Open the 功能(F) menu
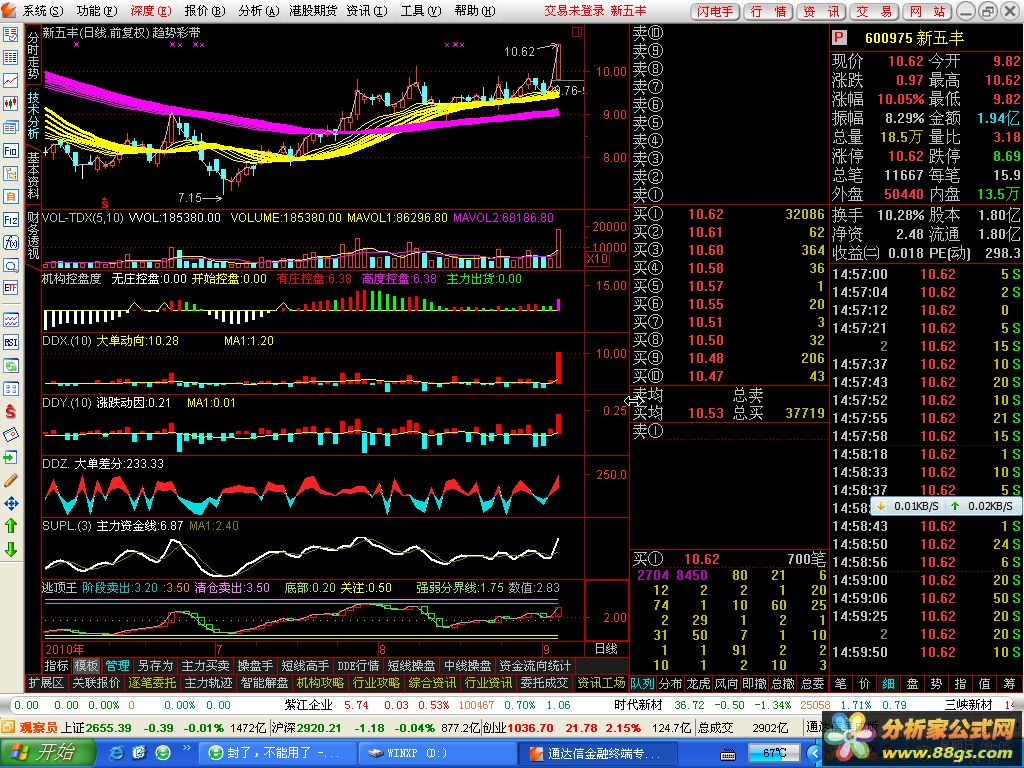Screen dimensions: 1024x768 pyautogui.click(x=97, y=11)
